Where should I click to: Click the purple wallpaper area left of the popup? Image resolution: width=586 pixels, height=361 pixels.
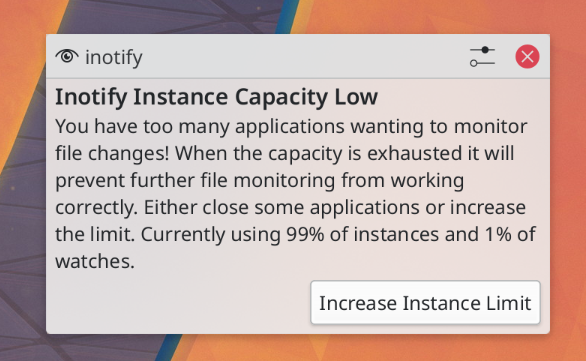(x=22, y=224)
